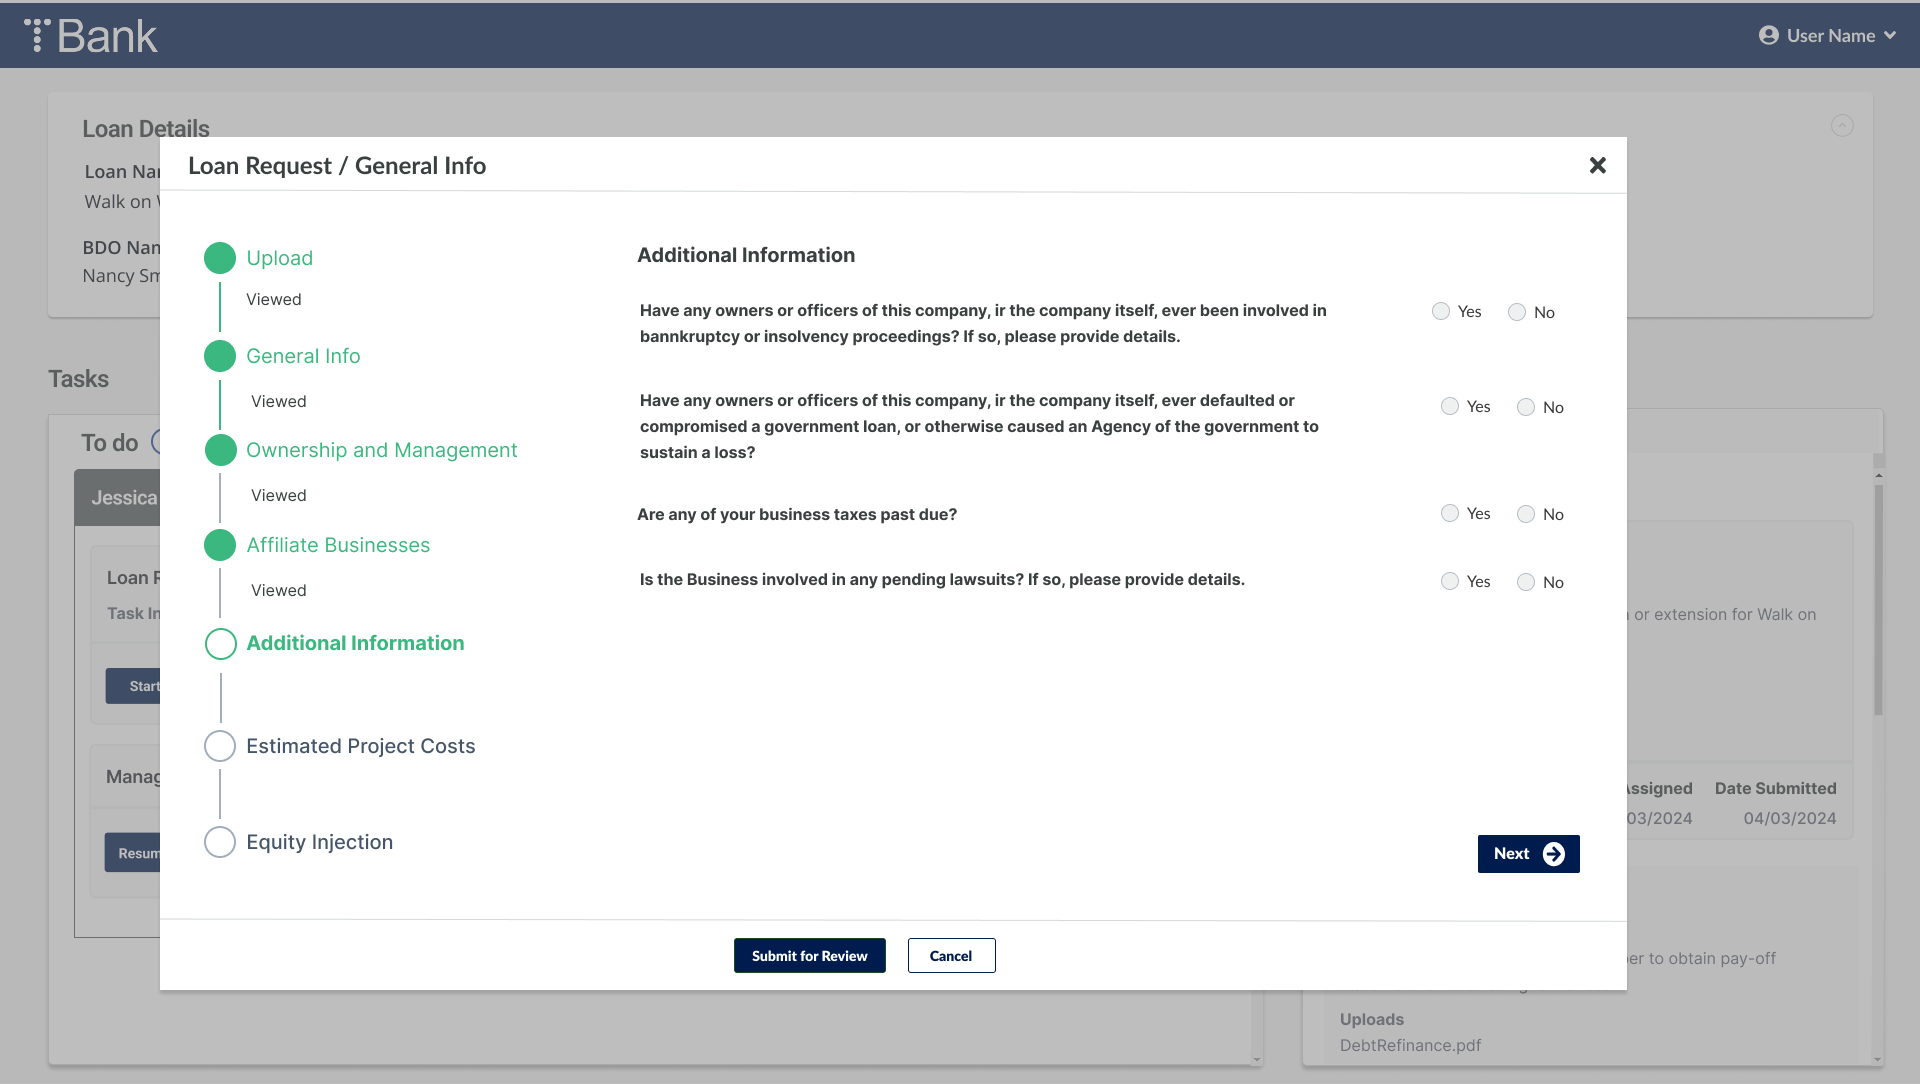
Task: Open the Estimated Project Costs step
Action: (360, 746)
